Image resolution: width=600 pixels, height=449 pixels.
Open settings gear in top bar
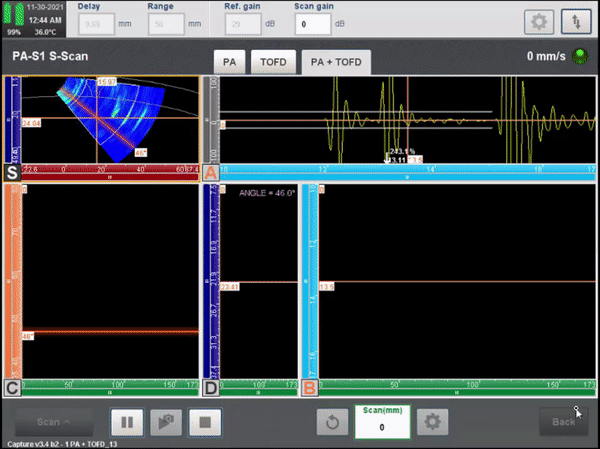(539, 22)
